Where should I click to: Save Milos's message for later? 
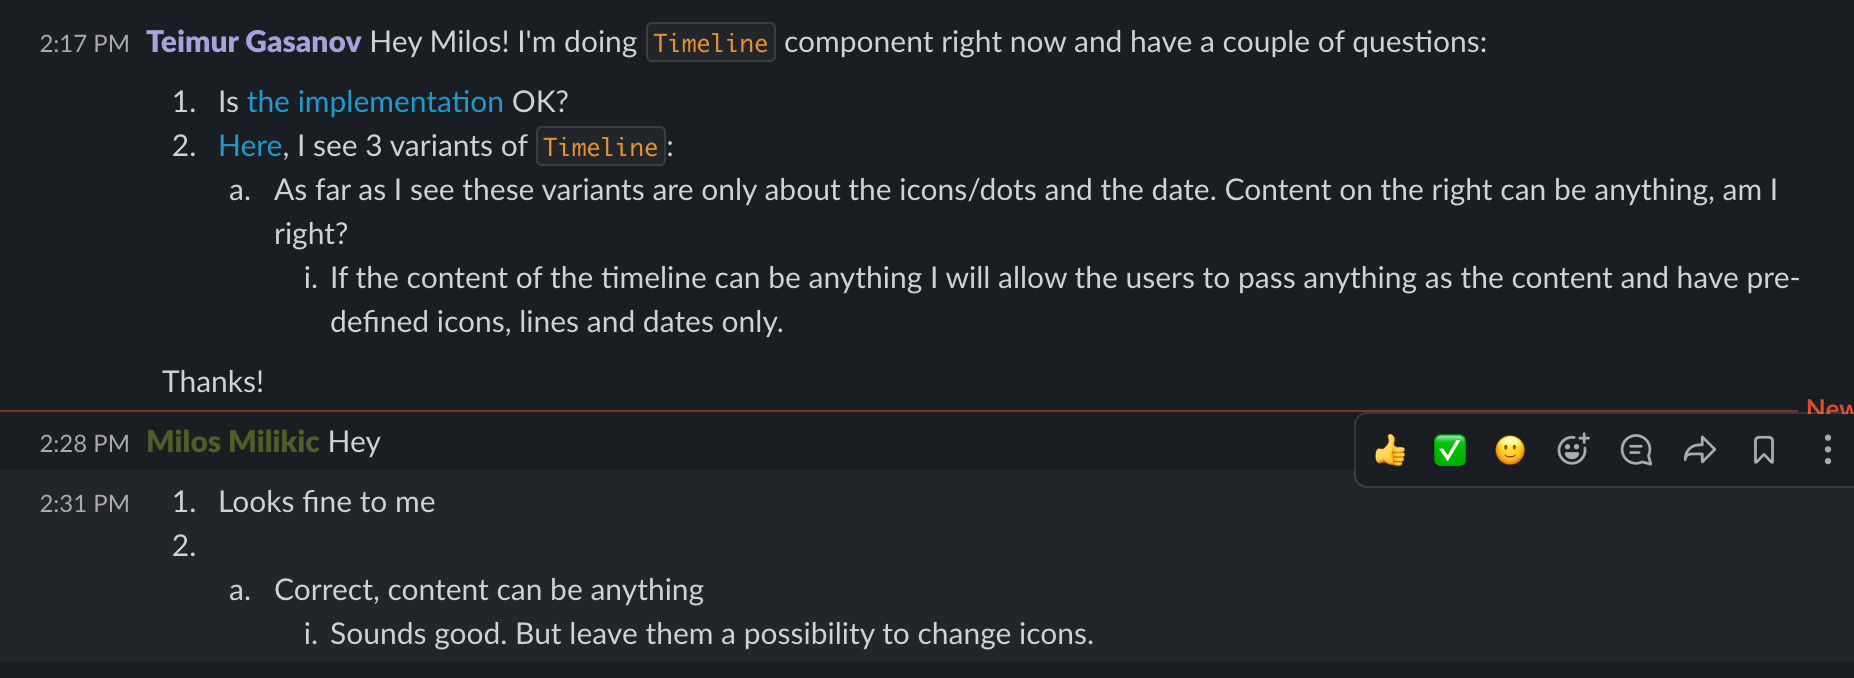tap(1763, 451)
